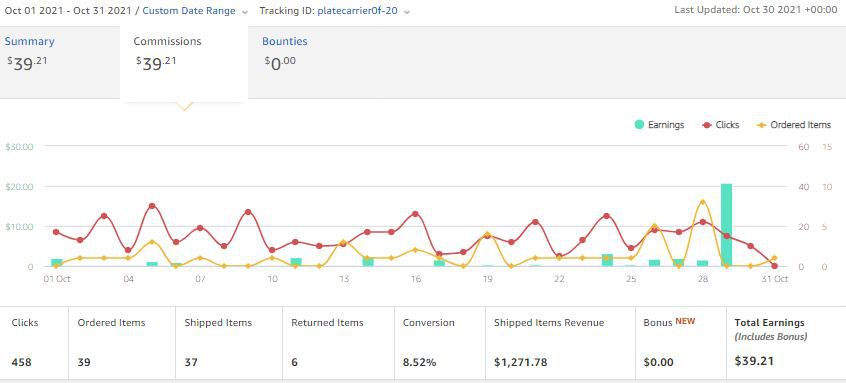Click the Clicks data point on Oct 31
This screenshot has height=383, width=846.
point(775,266)
